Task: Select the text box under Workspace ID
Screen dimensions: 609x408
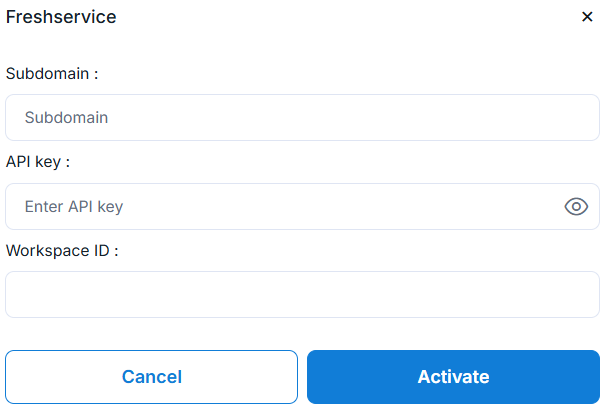Action: point(302,295)
